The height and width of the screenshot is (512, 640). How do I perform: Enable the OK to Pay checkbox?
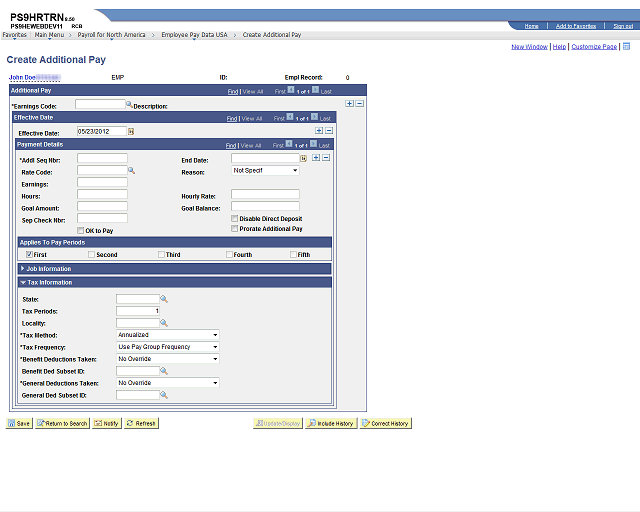(x=80, y=230)
